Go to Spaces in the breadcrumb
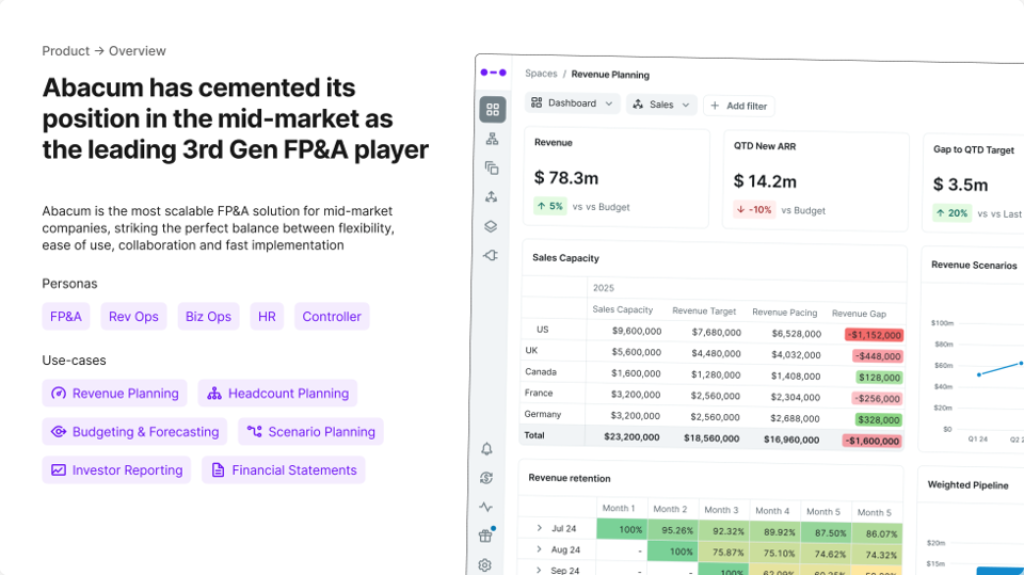The image size is (1024, 575). 541,74
